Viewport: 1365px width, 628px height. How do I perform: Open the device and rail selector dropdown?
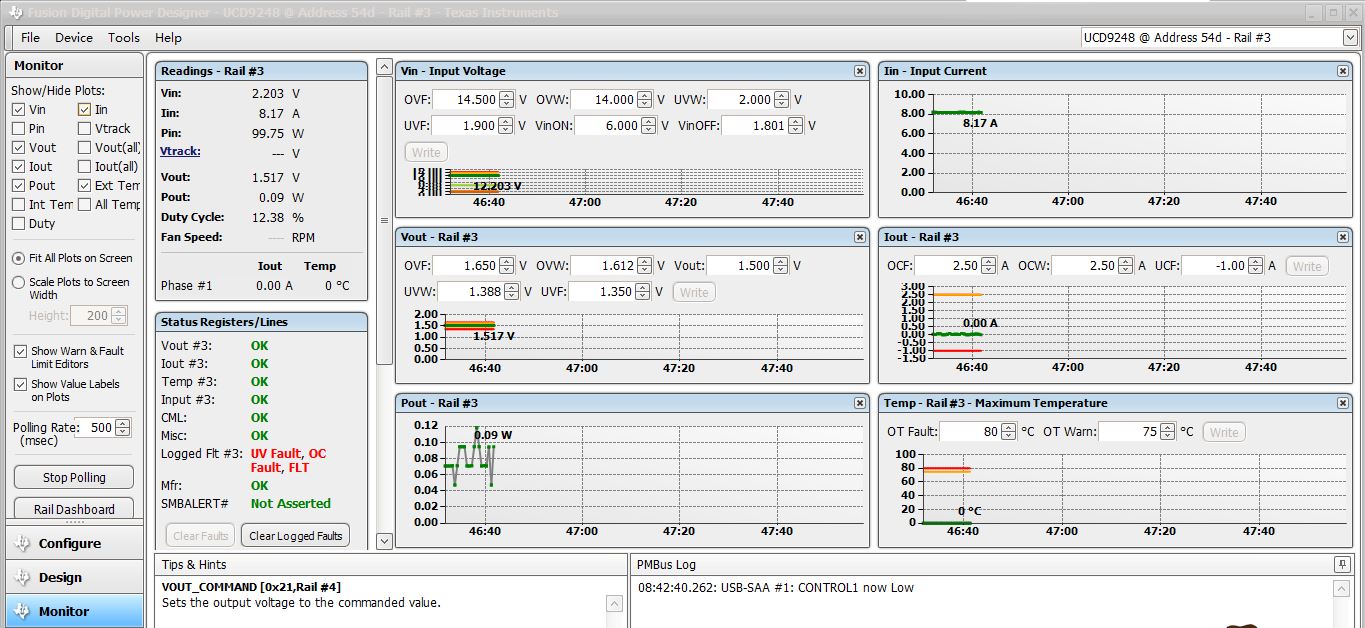pyautogui.click(x=1350, y=38)
